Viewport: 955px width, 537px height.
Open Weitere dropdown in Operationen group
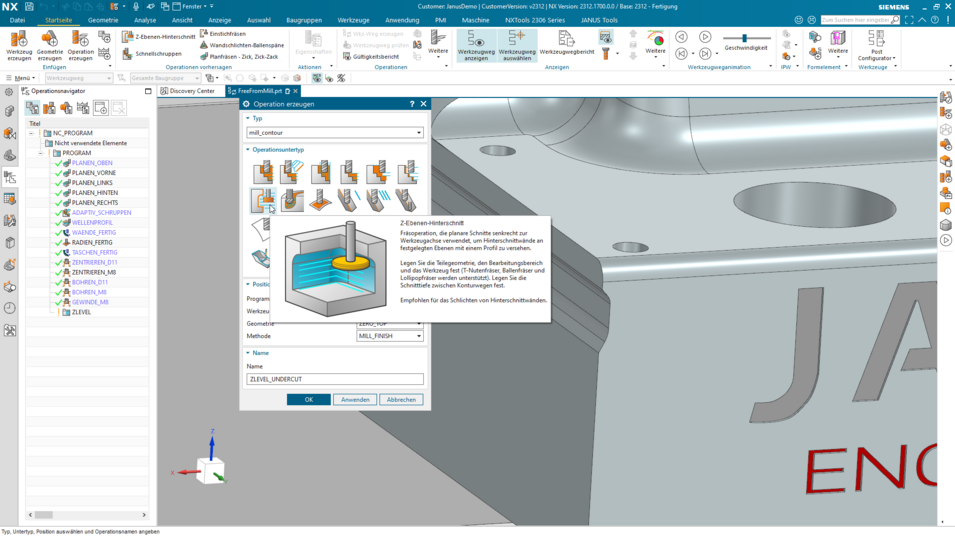tap(438, 43)
